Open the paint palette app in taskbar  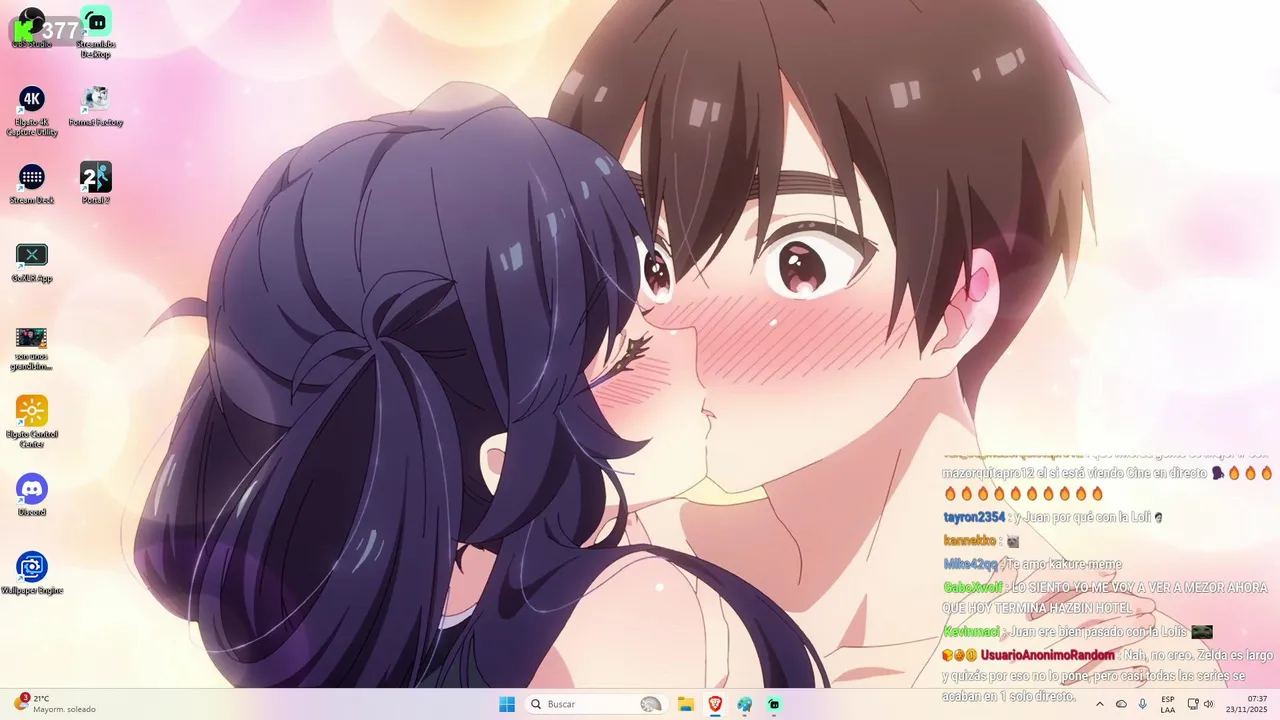pos(745,704)
